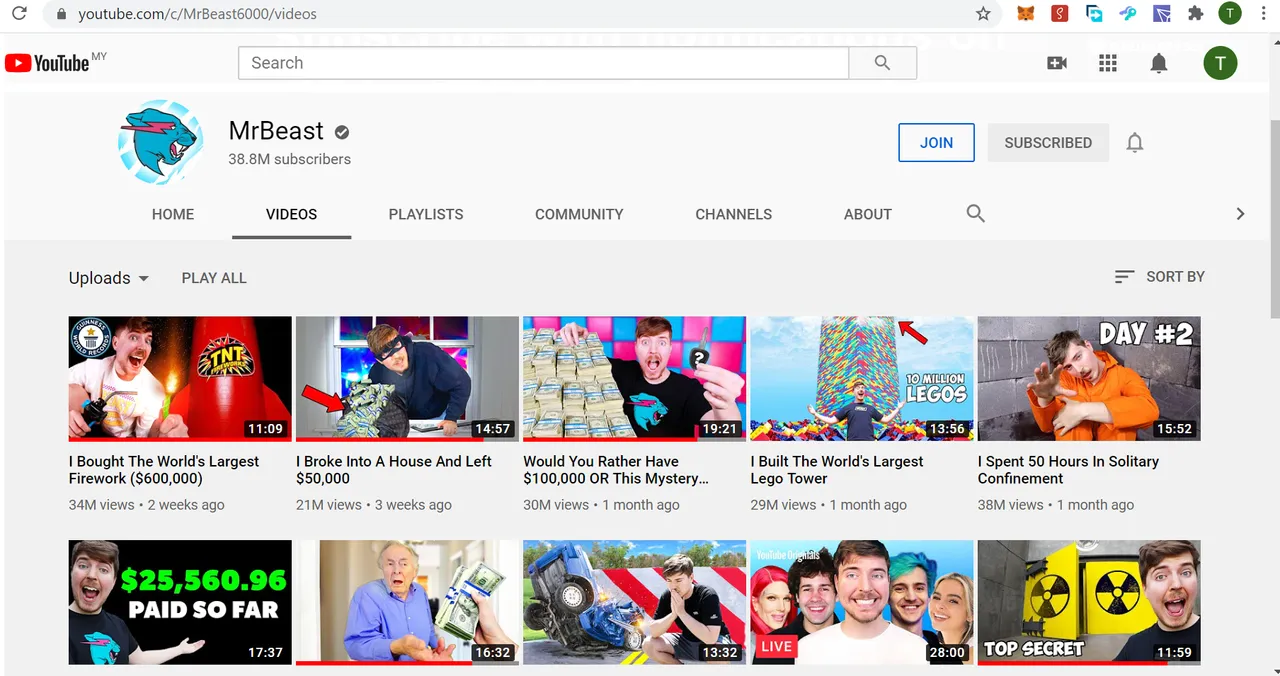
Task: Open the Chrome profile avatar T in the toolbar
Action: [1230, 14]
